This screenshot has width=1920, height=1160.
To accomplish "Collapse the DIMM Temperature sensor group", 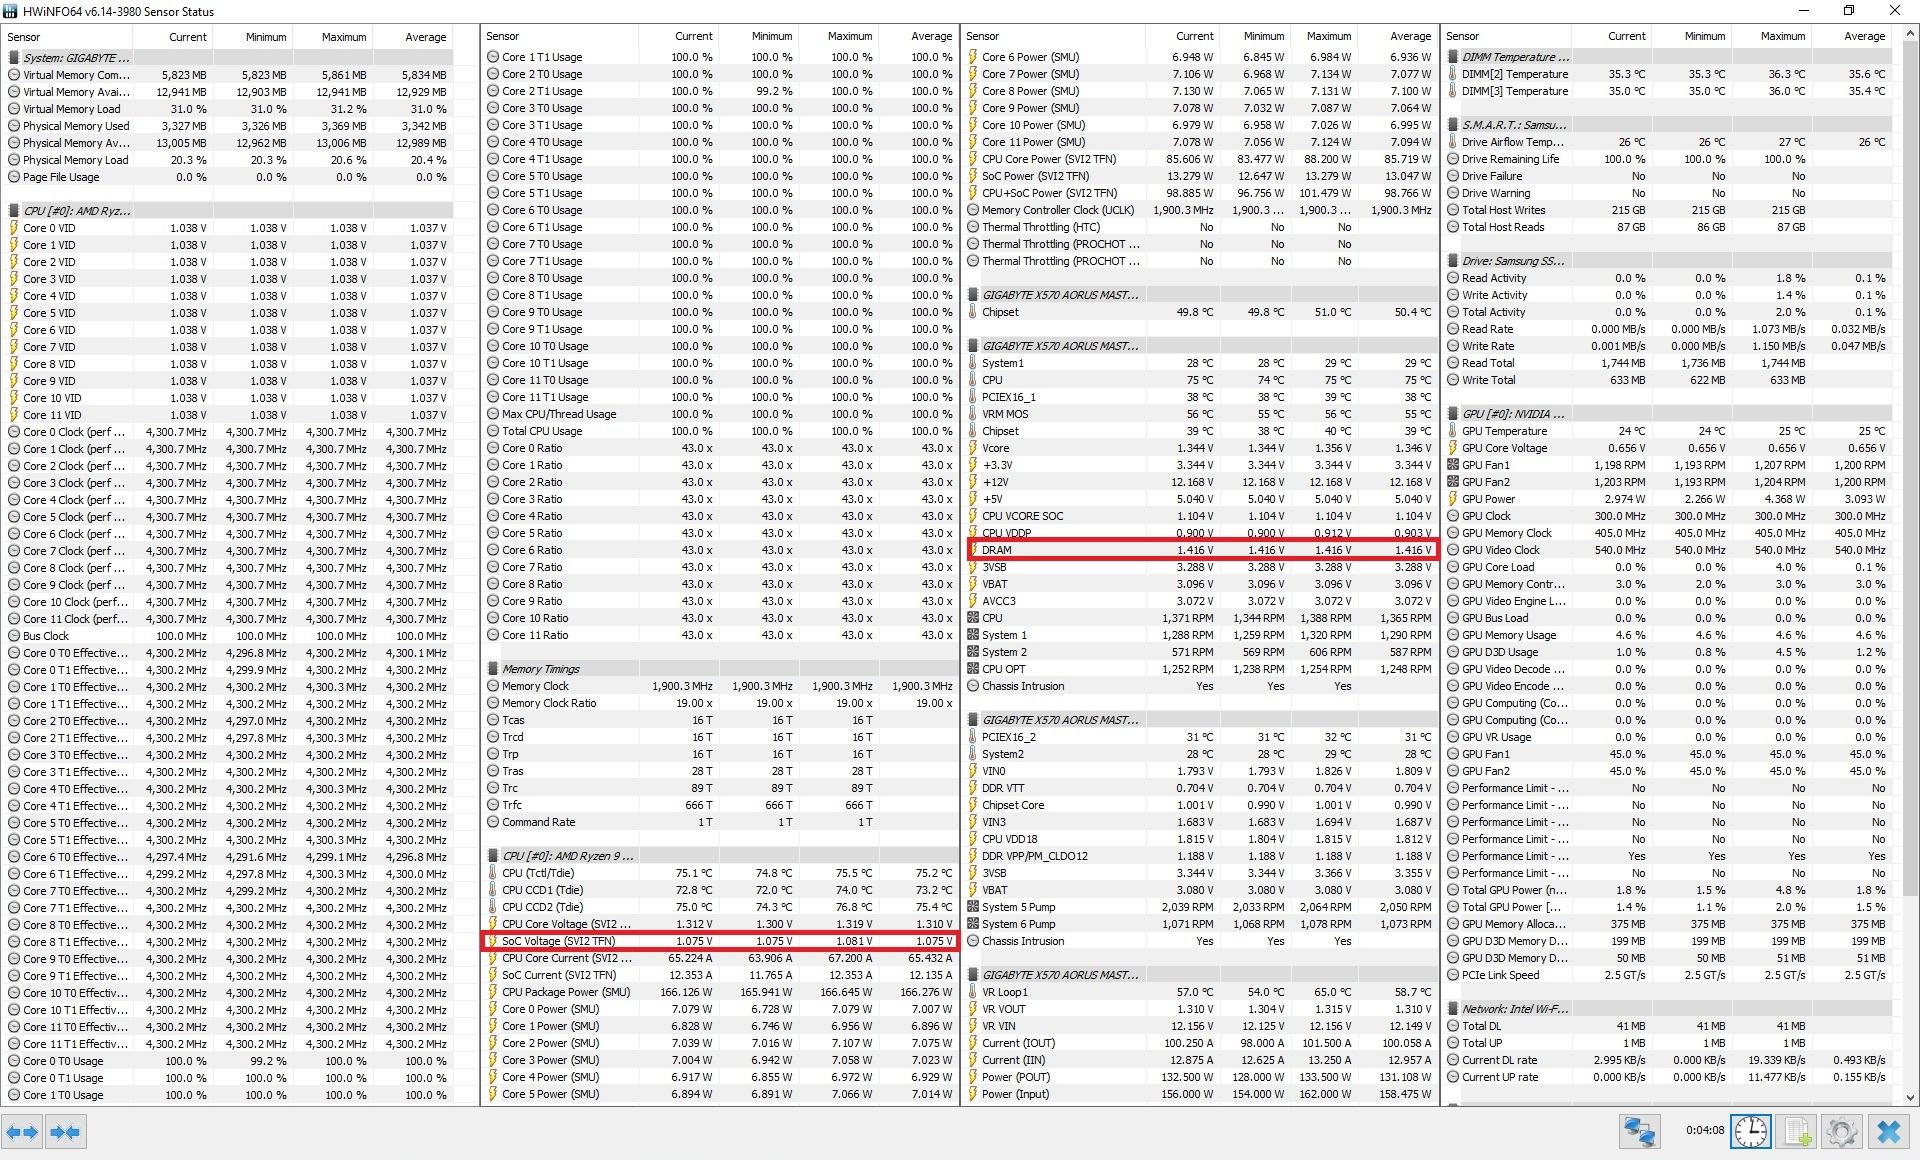I will [x=1515, y=57].
